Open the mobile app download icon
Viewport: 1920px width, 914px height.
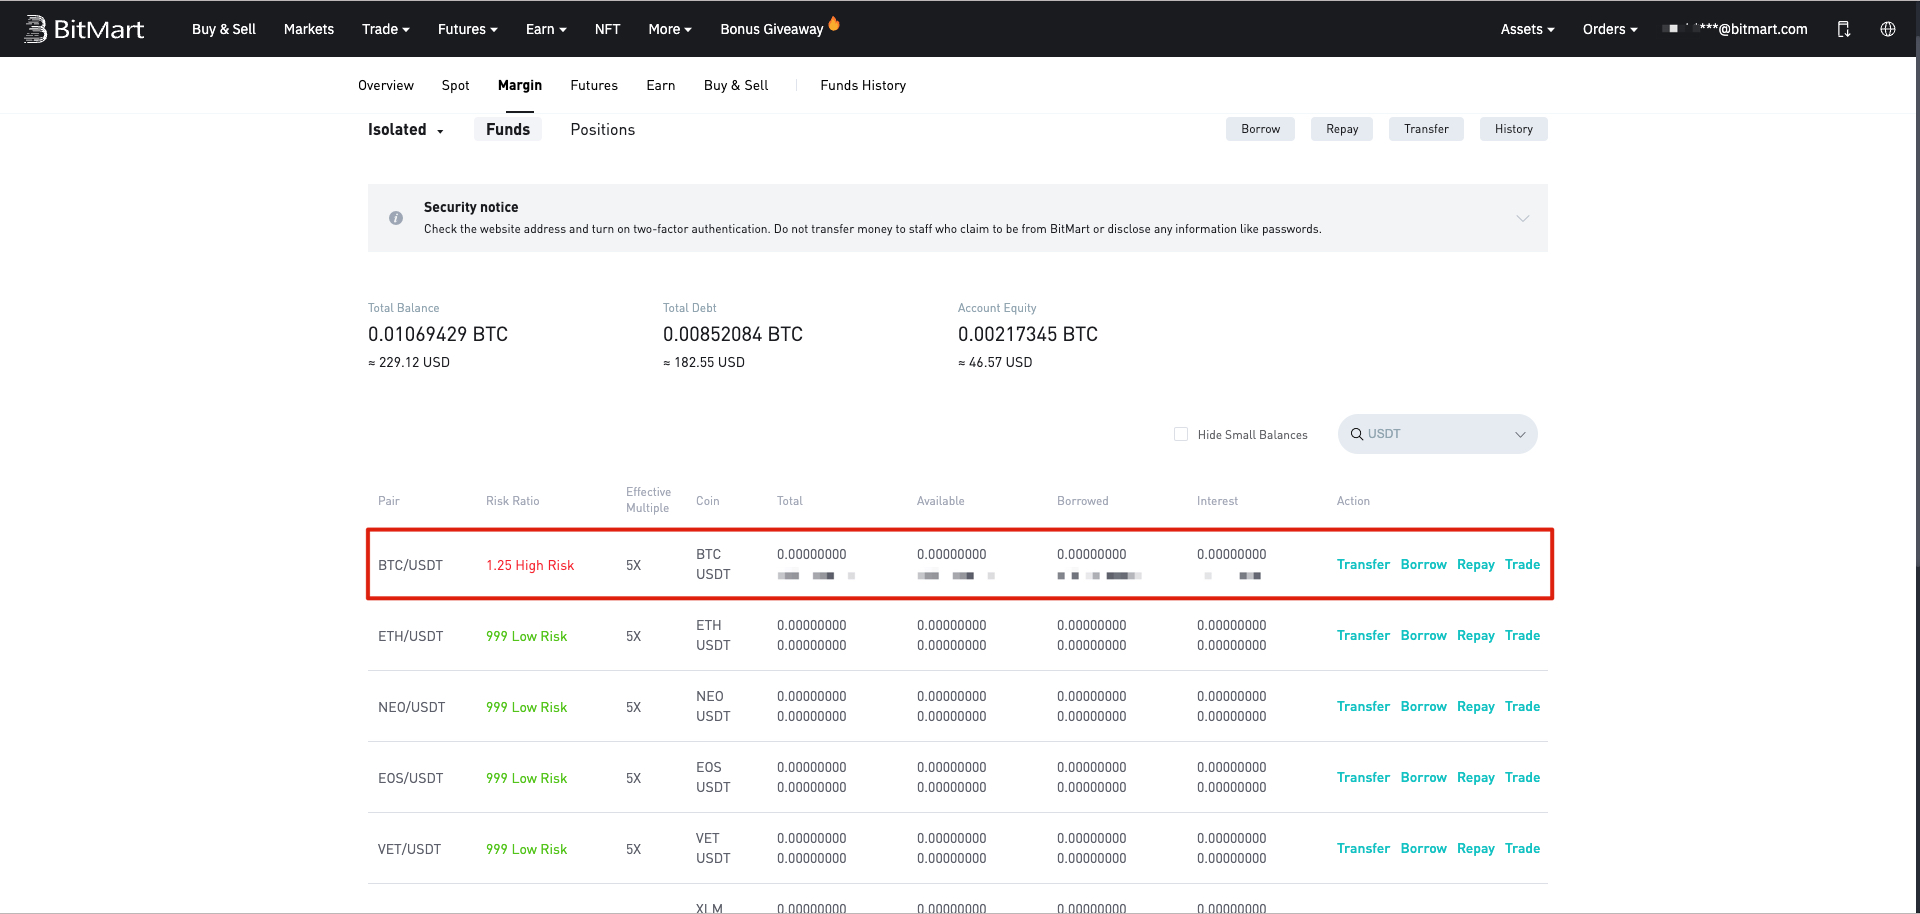point(1843,29)
